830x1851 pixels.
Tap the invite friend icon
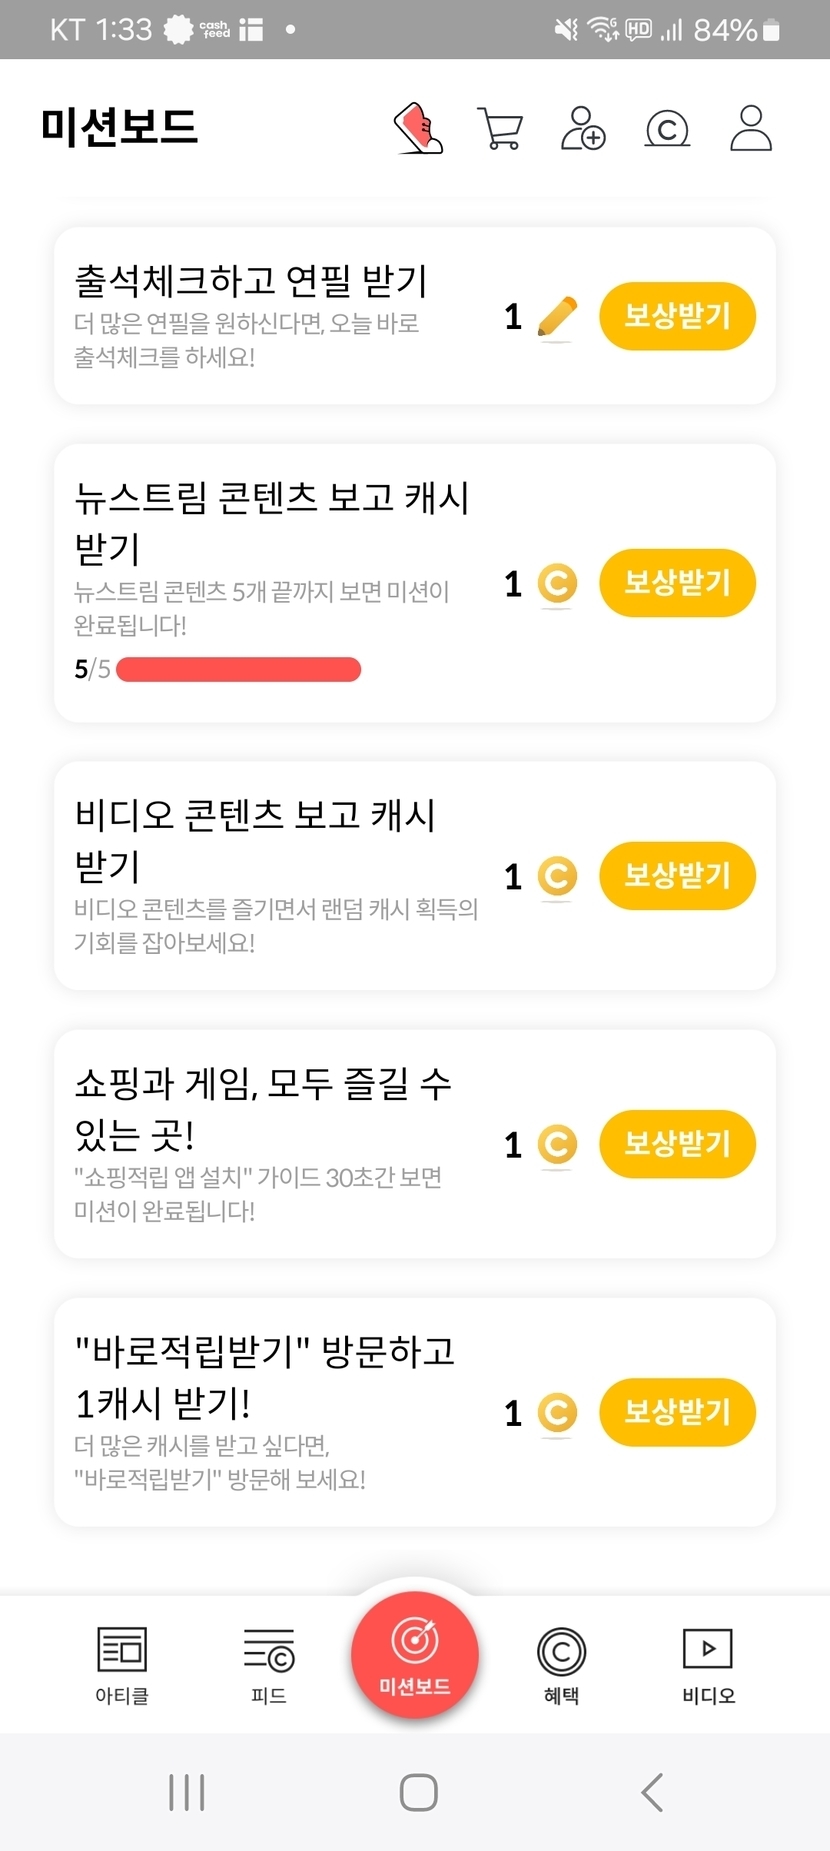583,129
